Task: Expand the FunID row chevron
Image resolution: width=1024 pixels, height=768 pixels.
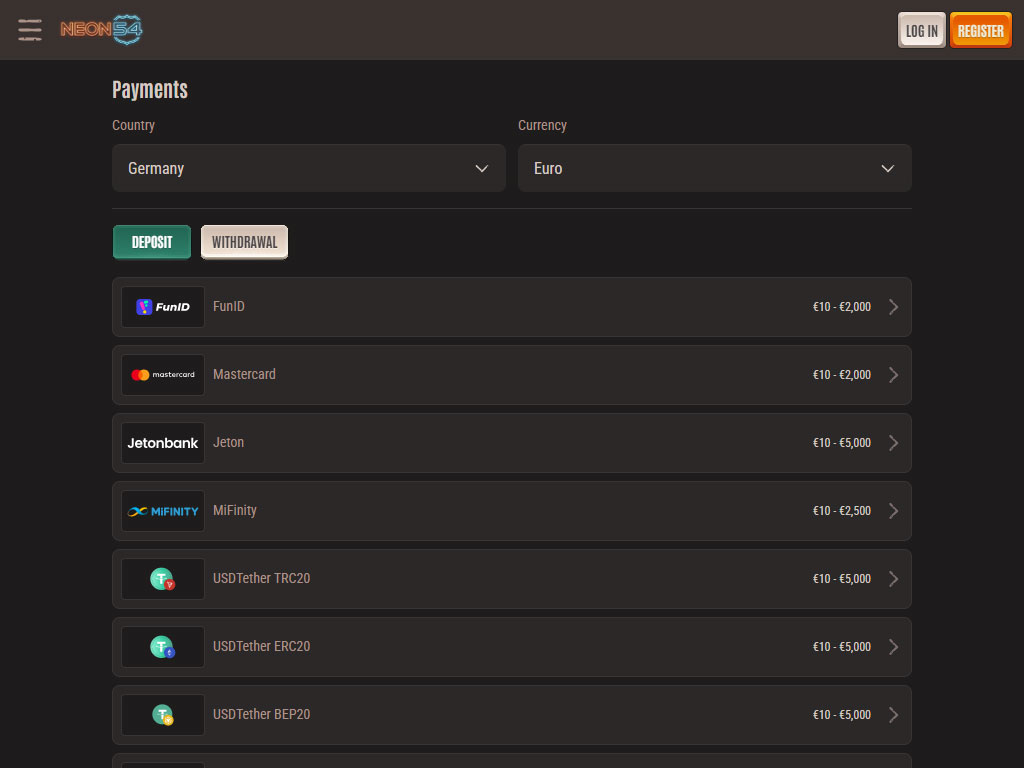Action: tap(893, 307)
